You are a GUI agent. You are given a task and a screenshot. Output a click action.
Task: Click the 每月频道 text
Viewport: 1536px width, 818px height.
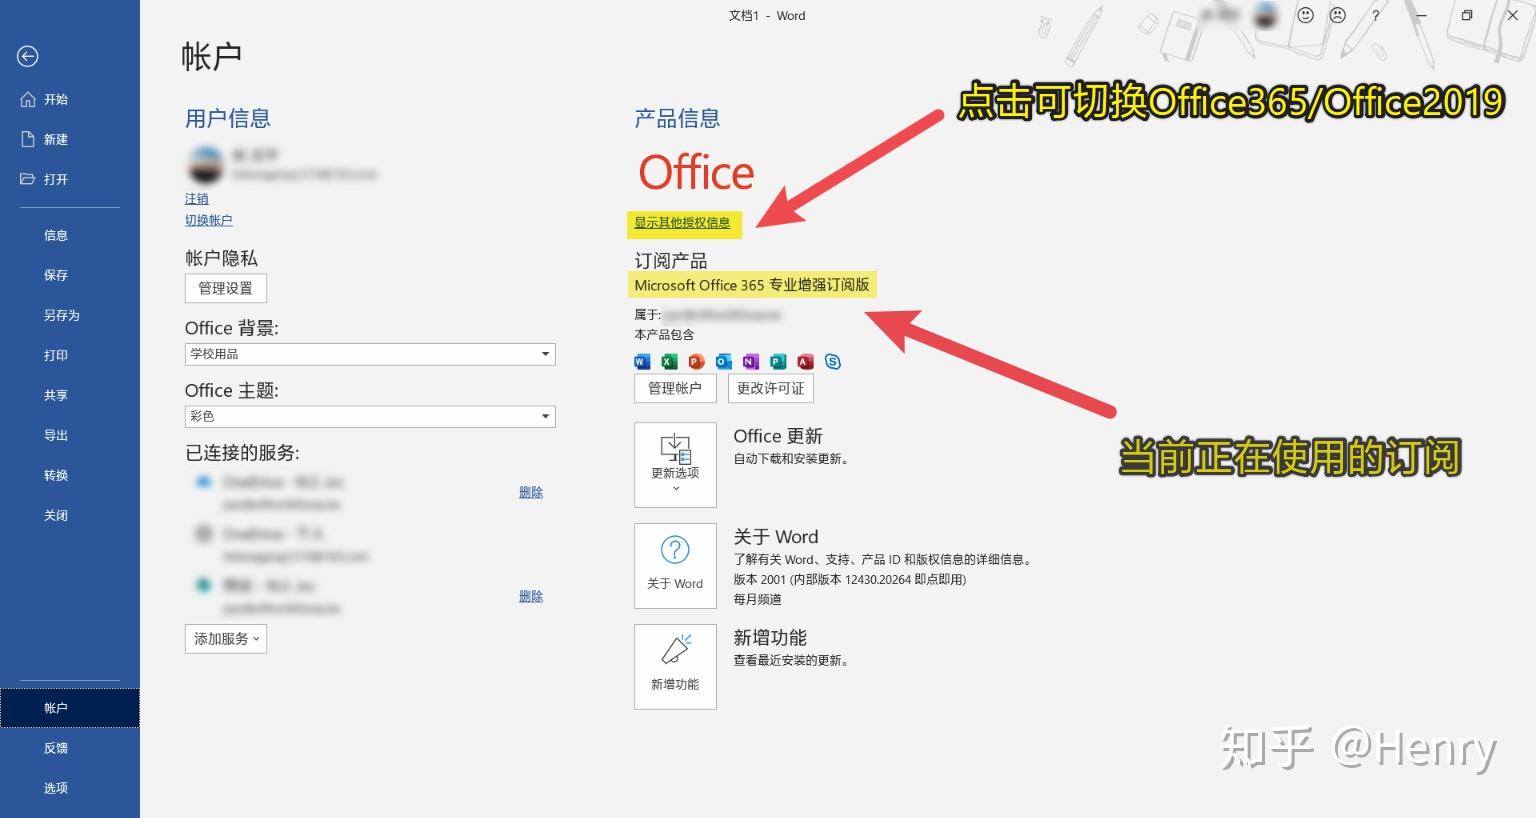click(757, 599)
